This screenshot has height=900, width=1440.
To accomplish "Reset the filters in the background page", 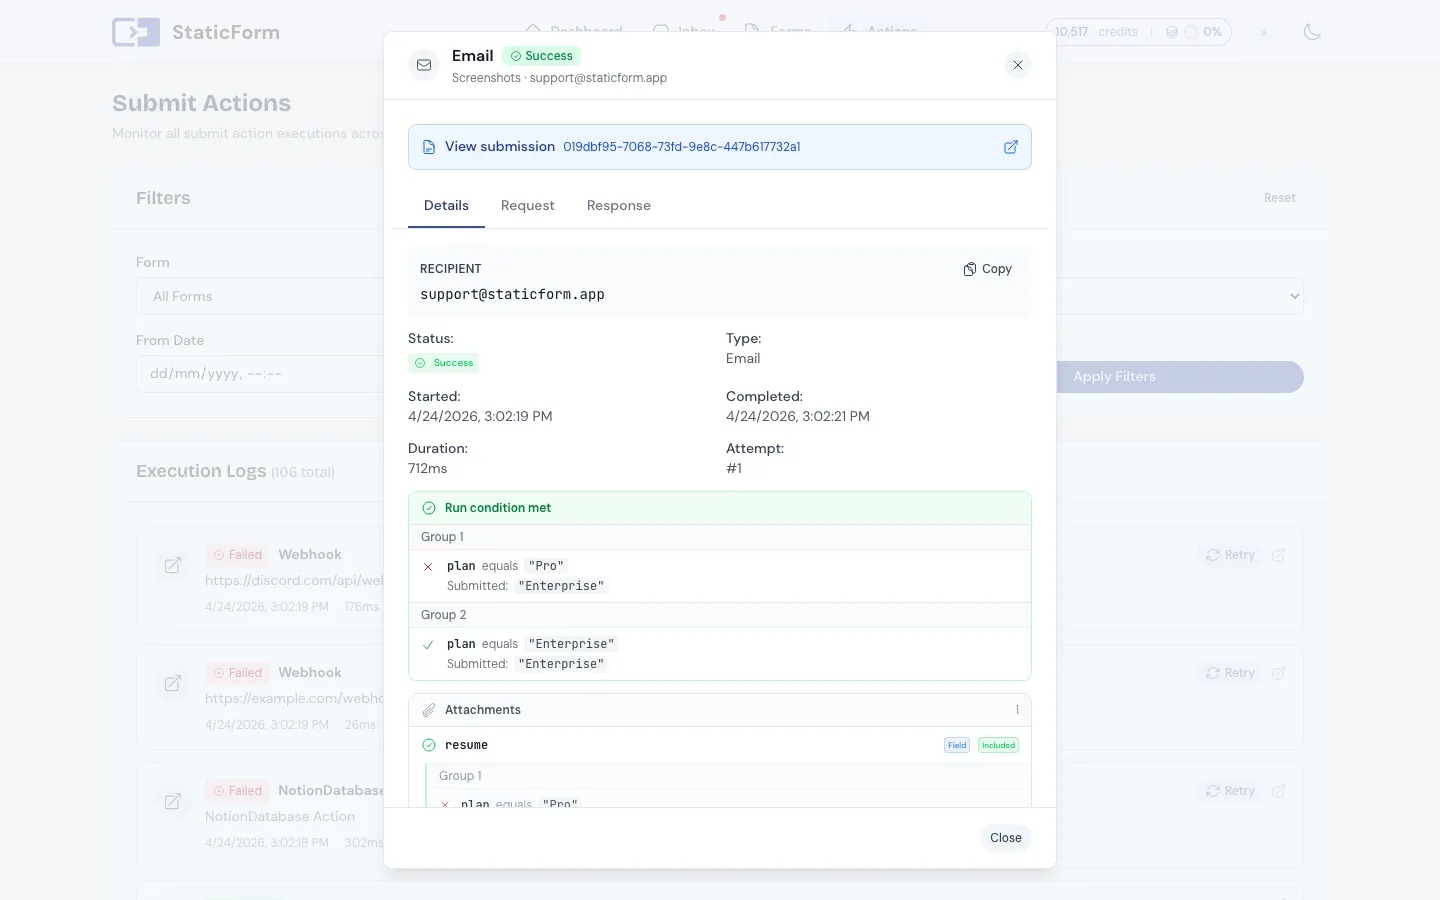I will click(x=1280, y=198).
